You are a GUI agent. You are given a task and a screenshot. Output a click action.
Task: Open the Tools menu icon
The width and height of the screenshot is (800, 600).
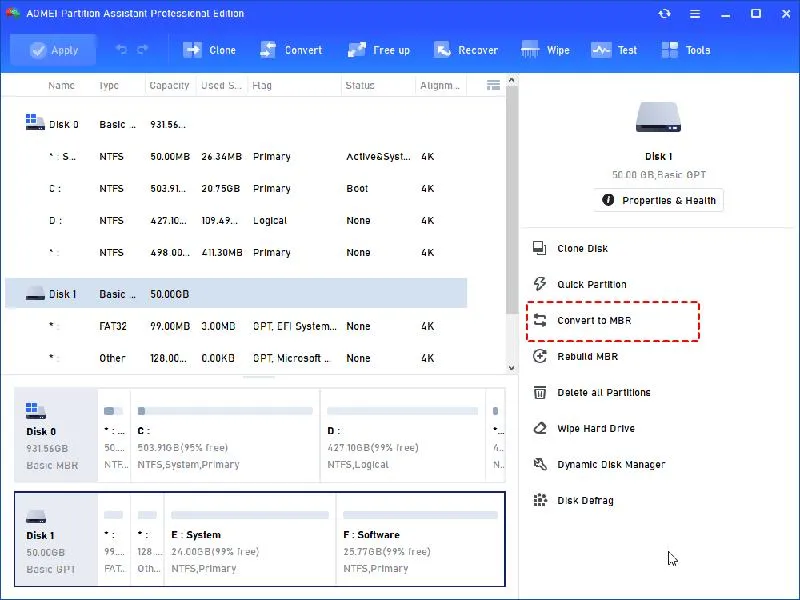pyautogui.click(x=669, y=50)
